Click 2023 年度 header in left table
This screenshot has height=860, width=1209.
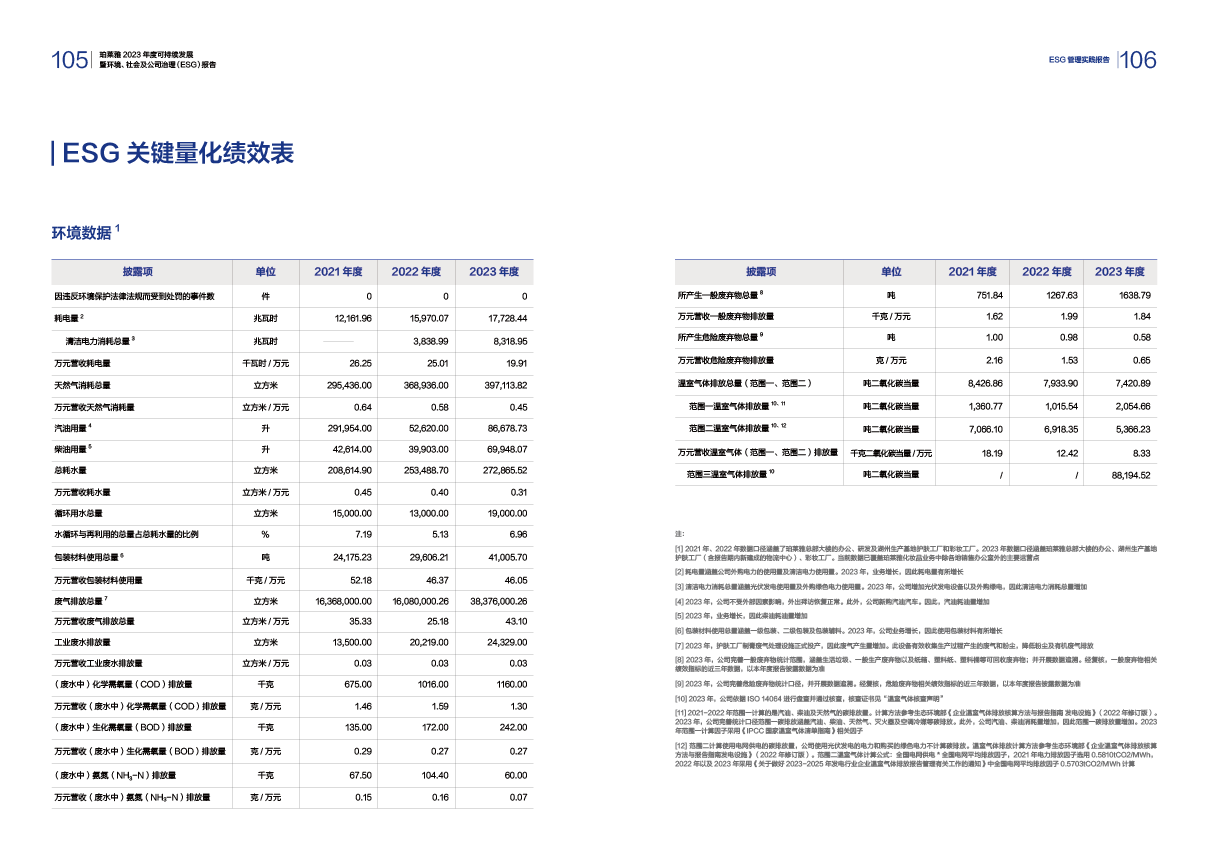[494, 272]
